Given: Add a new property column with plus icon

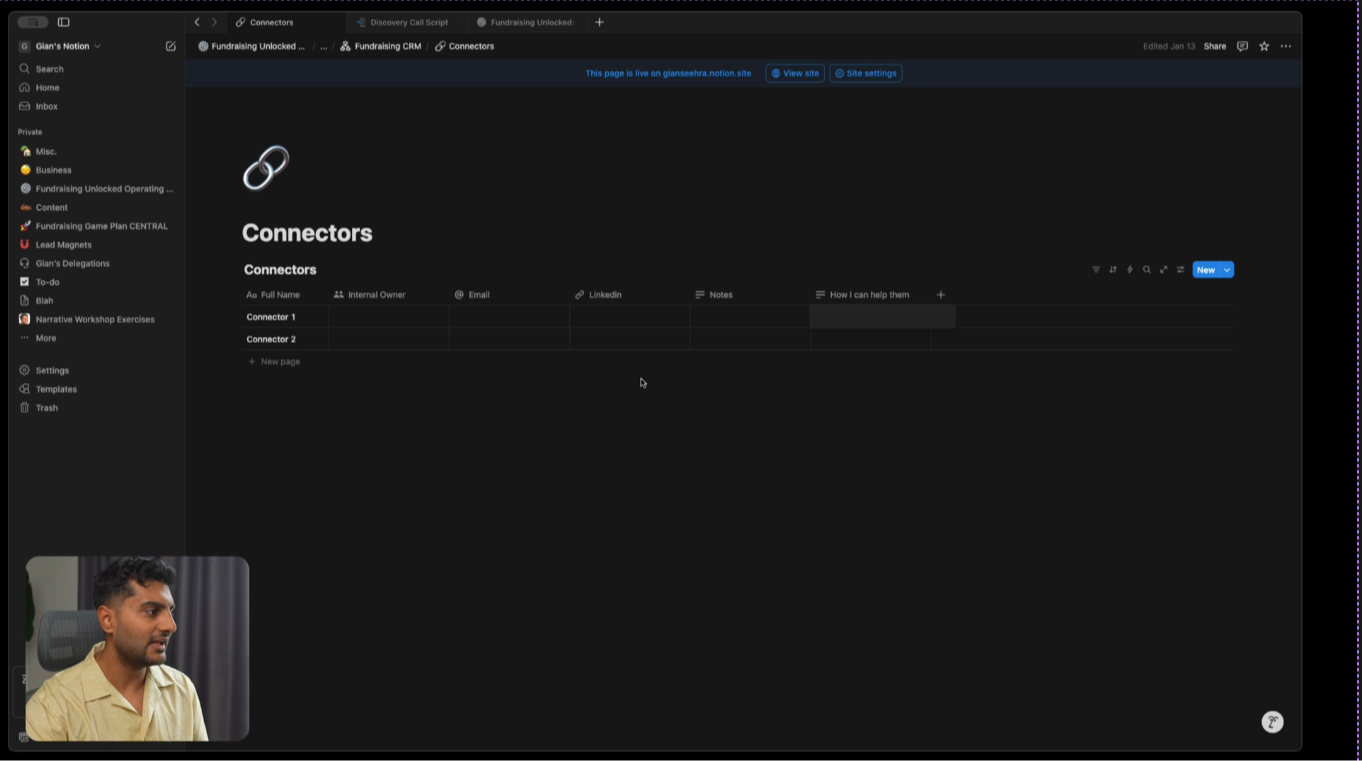Looking at the screenshot, I should (940, 295).
